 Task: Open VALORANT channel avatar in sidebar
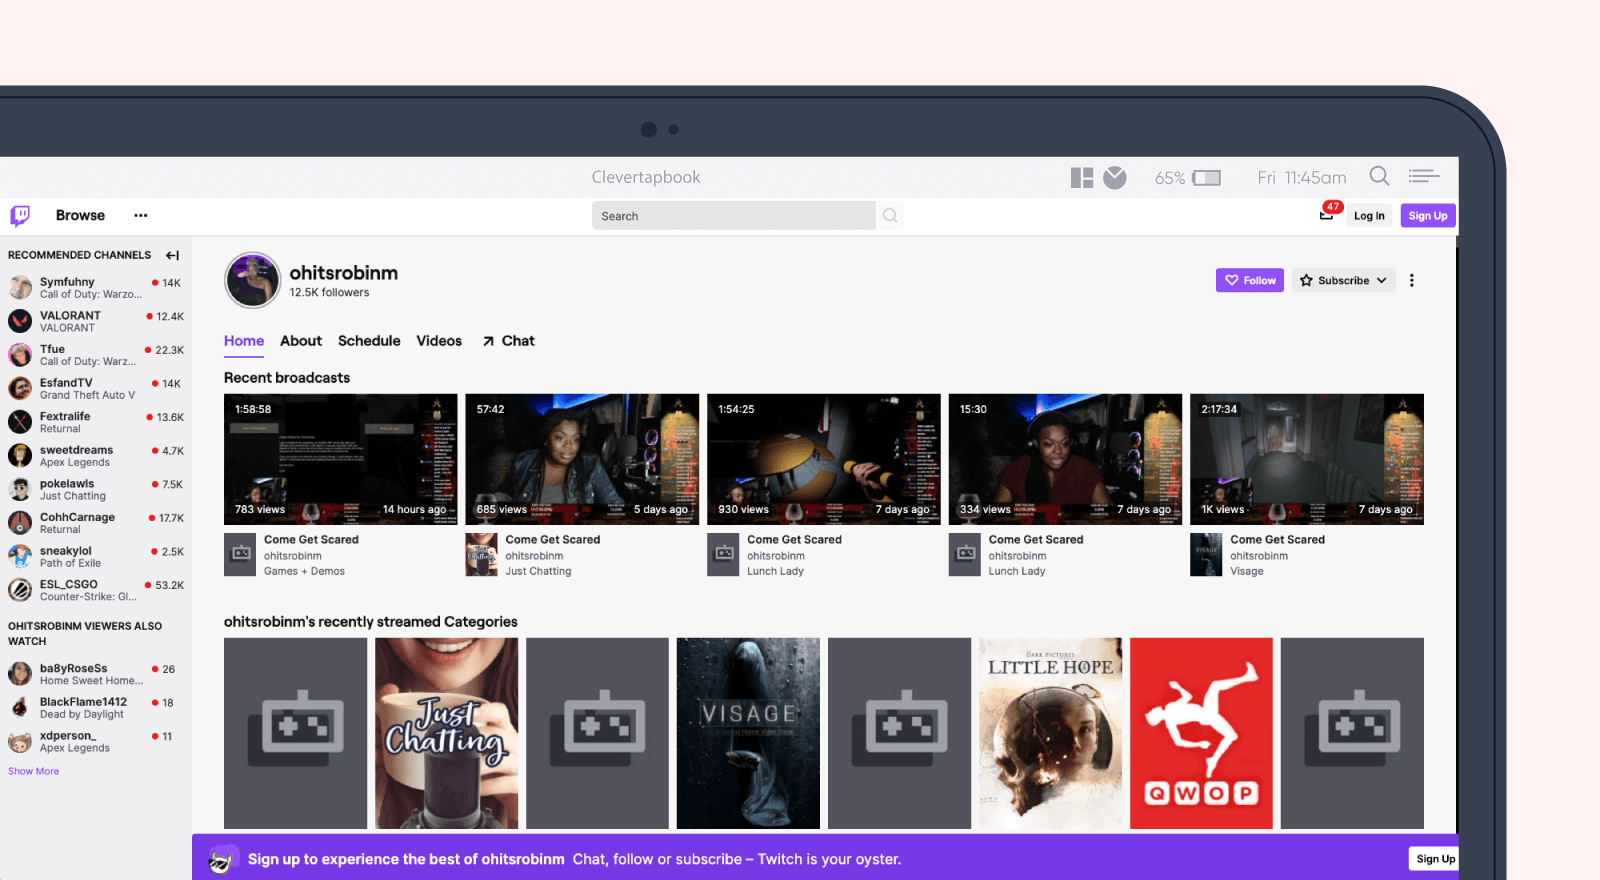tap(20, 321)
